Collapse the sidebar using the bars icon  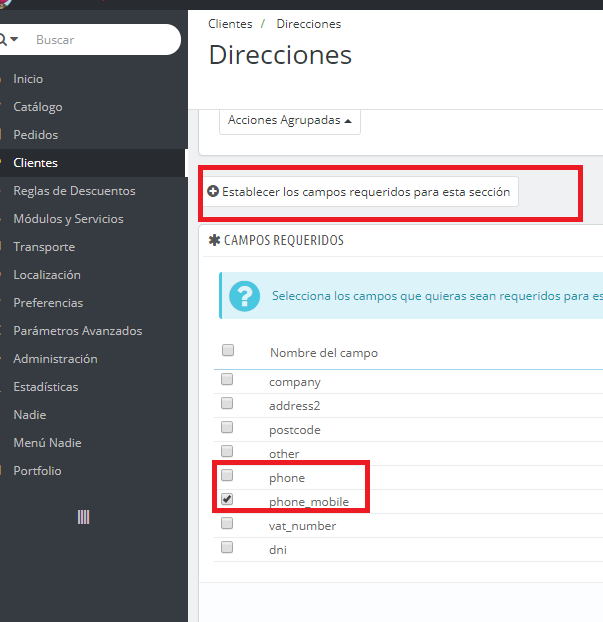click(x=83, y=517)
